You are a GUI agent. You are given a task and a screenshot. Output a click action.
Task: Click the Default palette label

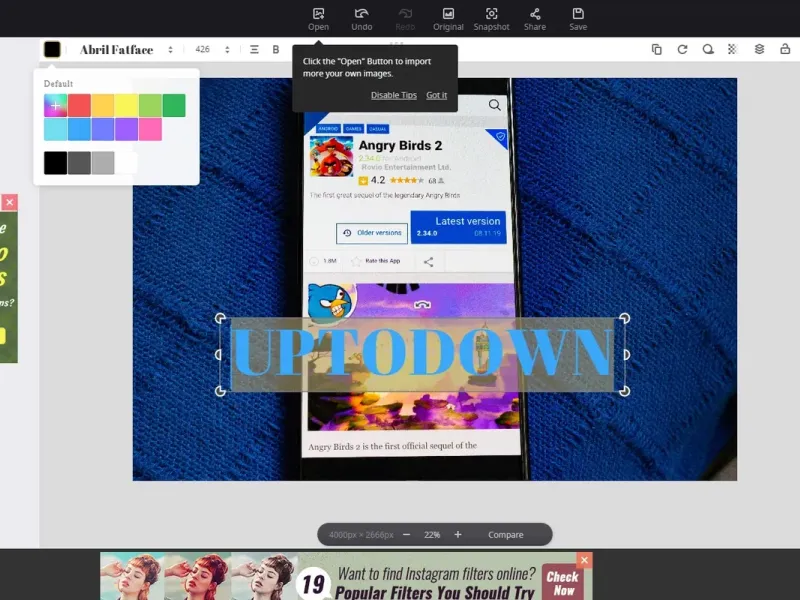tap(58, 84)
